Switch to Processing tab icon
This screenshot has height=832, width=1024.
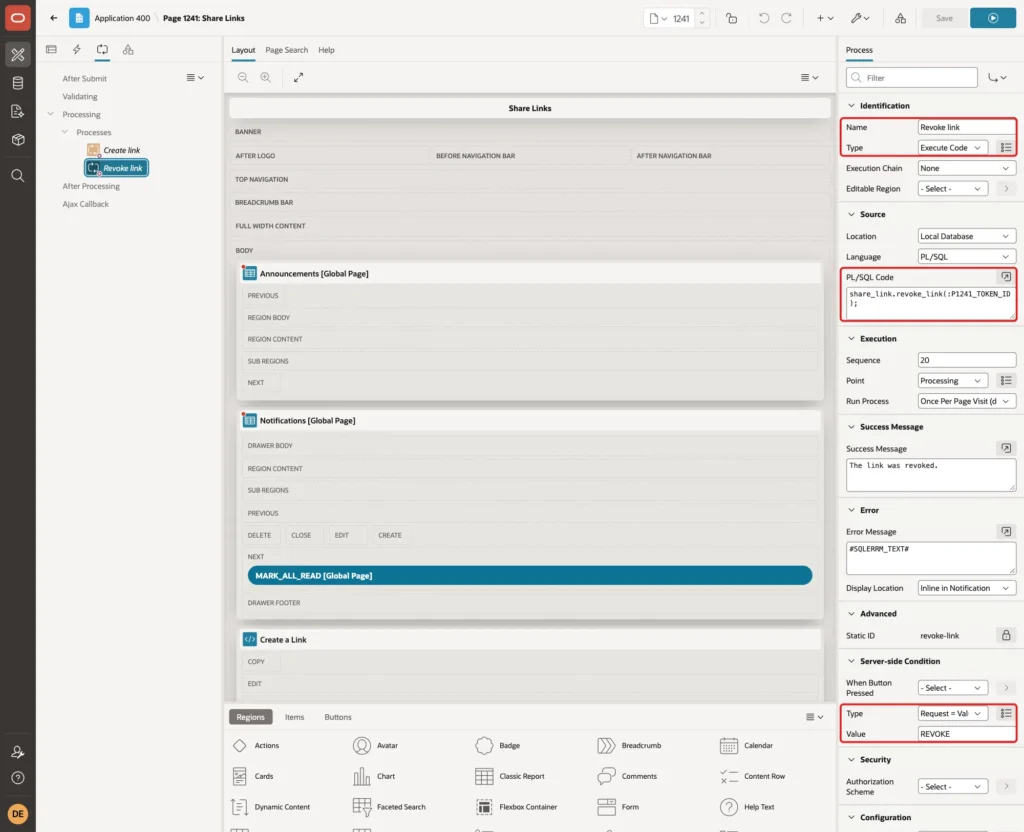tap(102, 50)
